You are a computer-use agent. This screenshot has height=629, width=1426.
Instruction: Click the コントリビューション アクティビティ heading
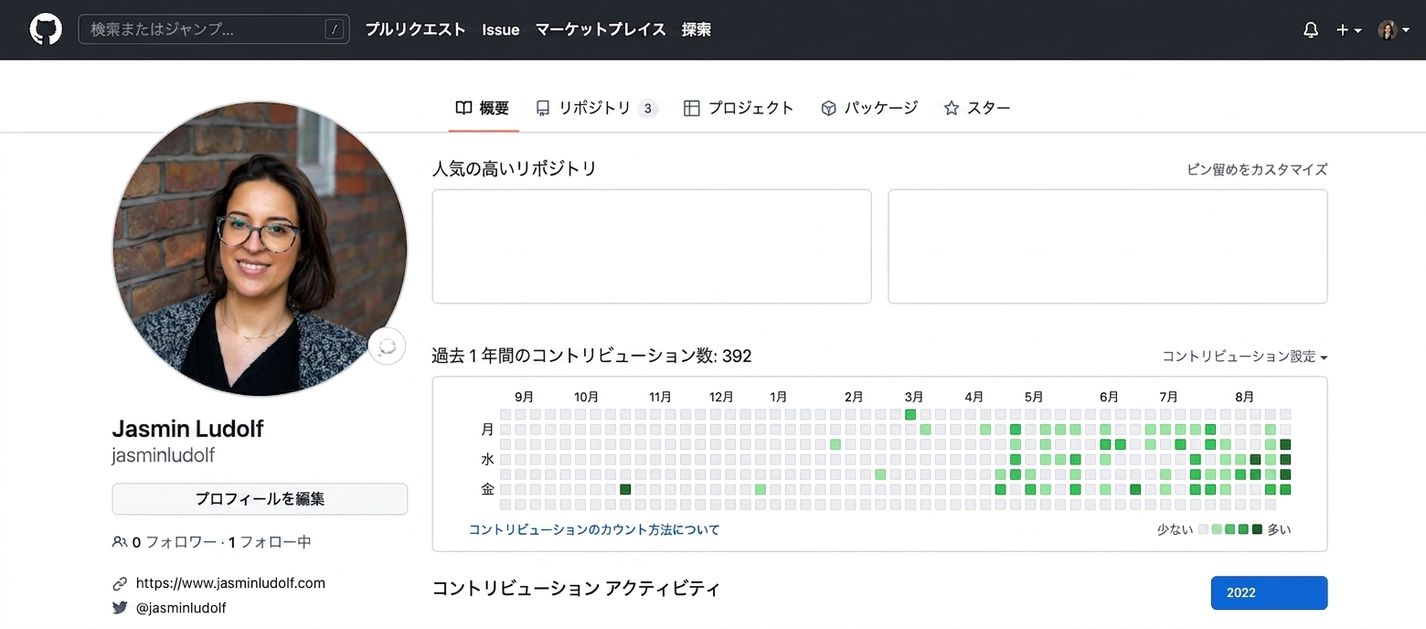coord(576,589)
